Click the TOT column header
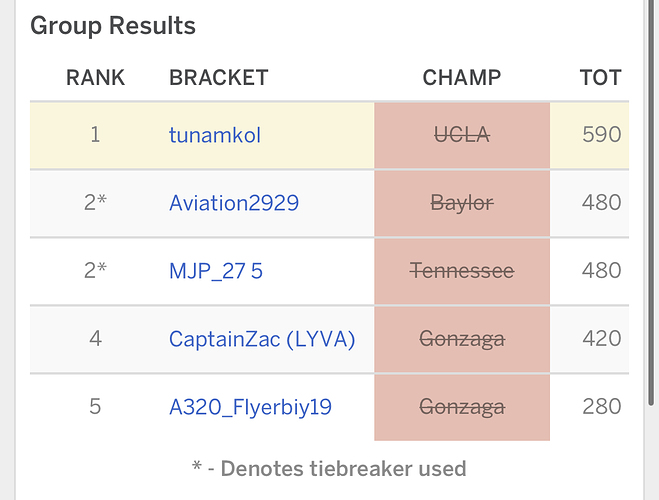659x500 pixels. 600,77
